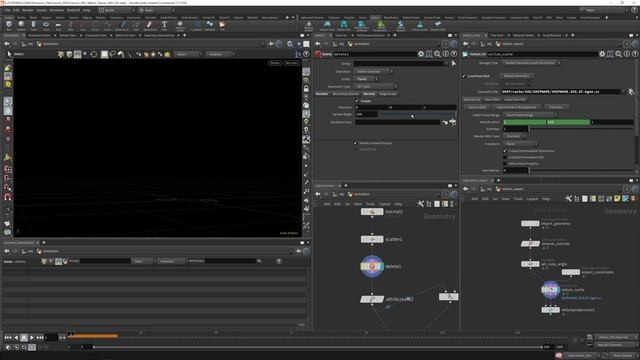Click the Substeps slider
This screenshot has width=640, height=360.
(581, 129)
